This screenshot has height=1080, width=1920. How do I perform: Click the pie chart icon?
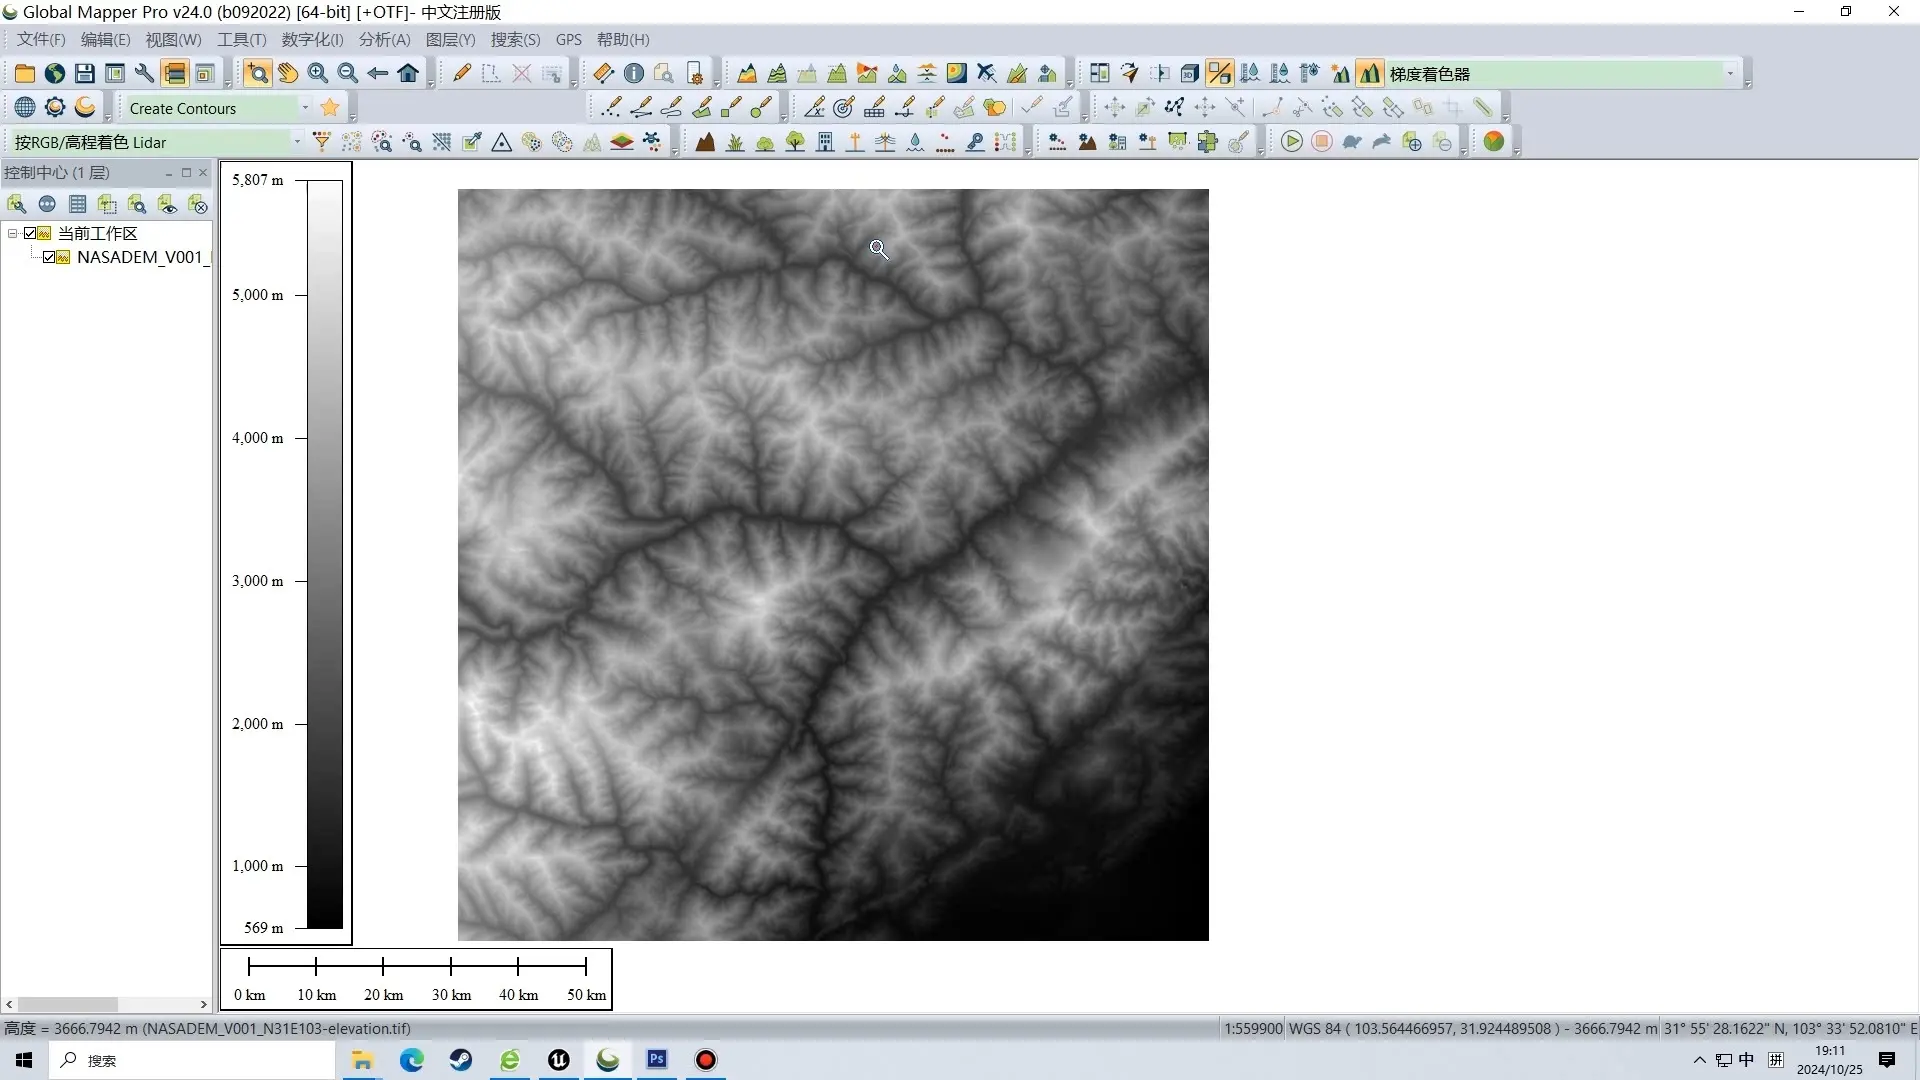tap(1494, 142)
